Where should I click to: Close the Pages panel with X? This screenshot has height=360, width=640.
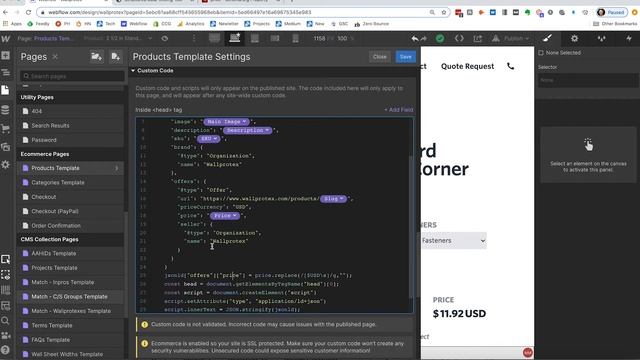(x=55, y=57)
